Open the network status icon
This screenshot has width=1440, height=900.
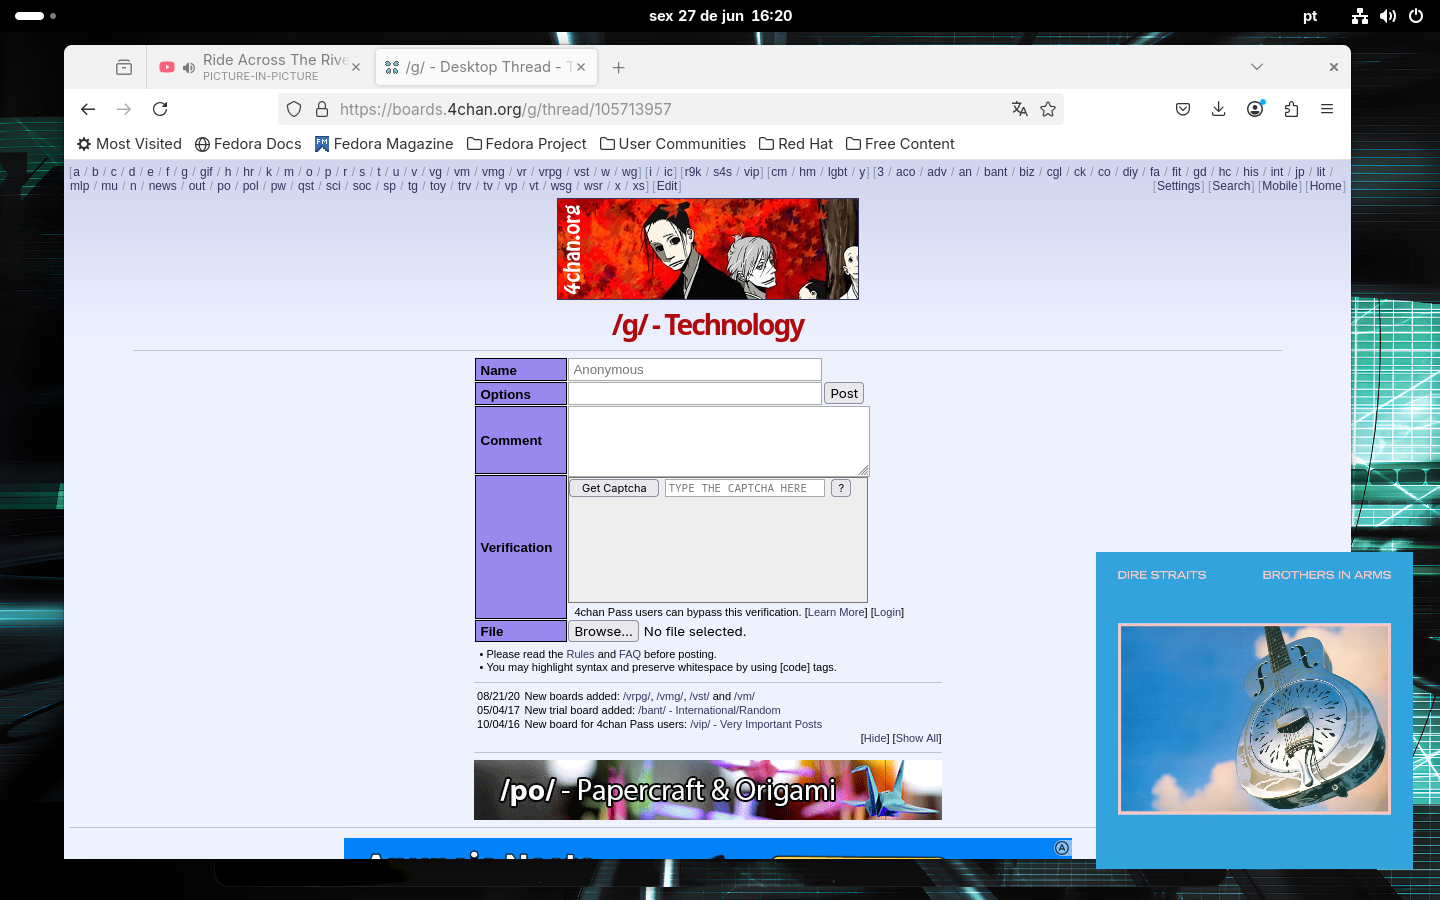pyautogui.click(x=1360, y=16)
